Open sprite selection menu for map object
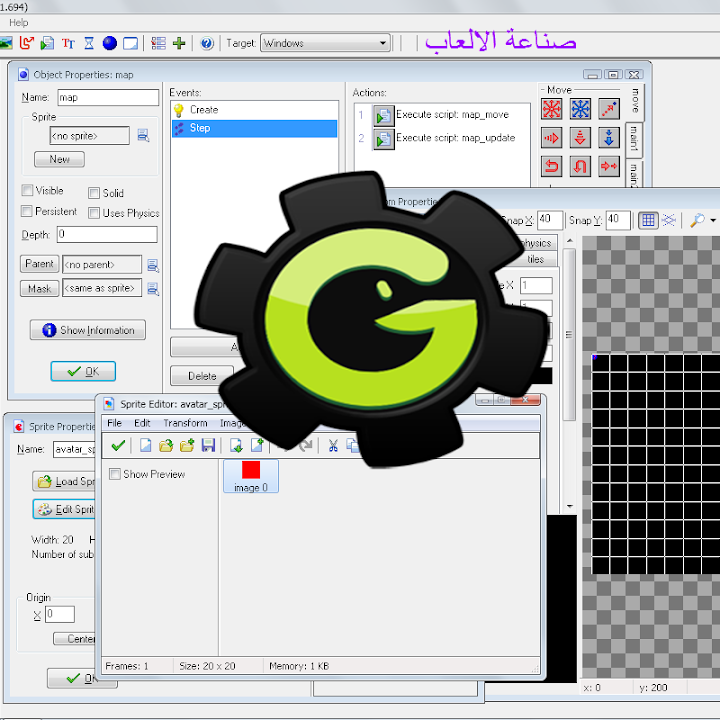Viewport: 720px width, 720px height. tap(143, 135)
